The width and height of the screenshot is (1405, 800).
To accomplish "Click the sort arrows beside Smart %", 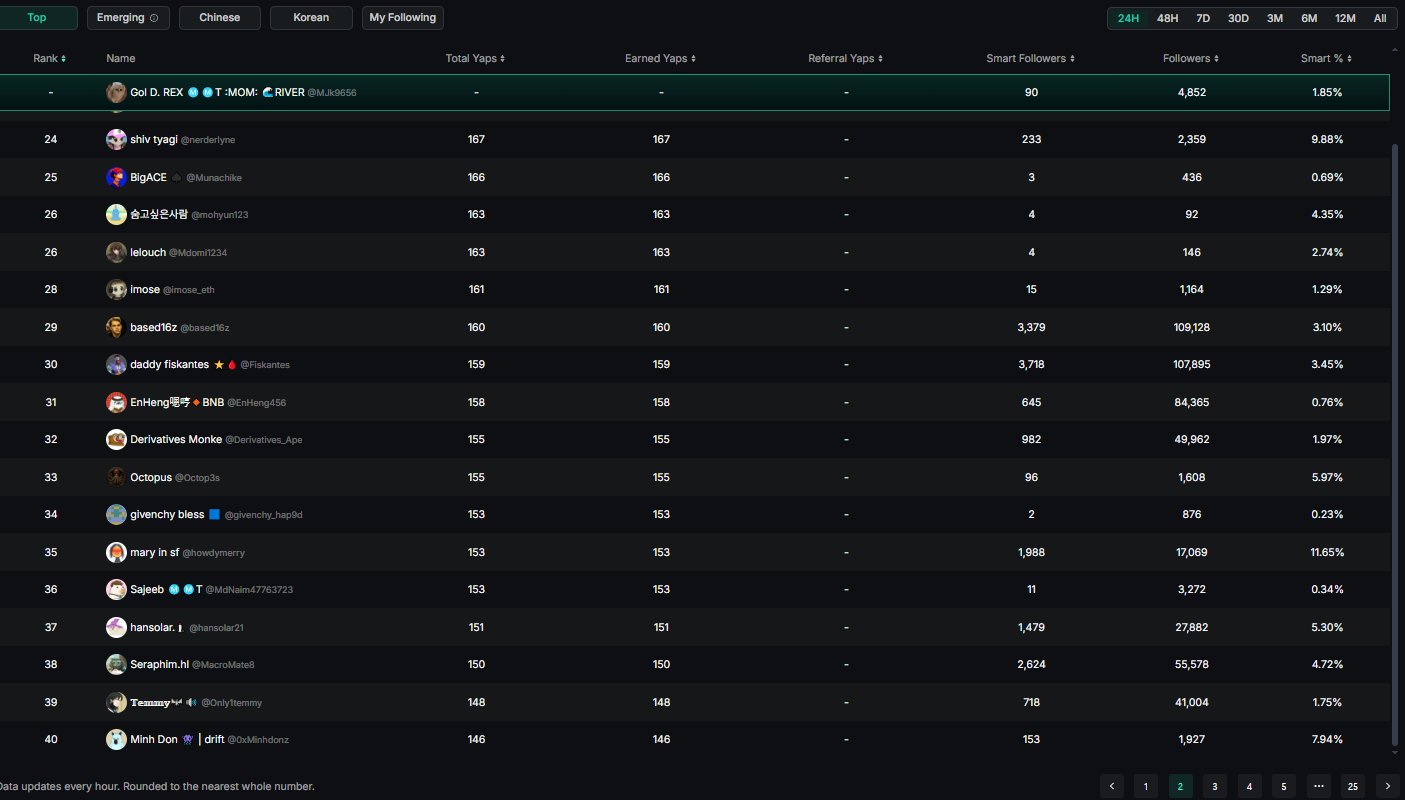I will pos(1349,59).
